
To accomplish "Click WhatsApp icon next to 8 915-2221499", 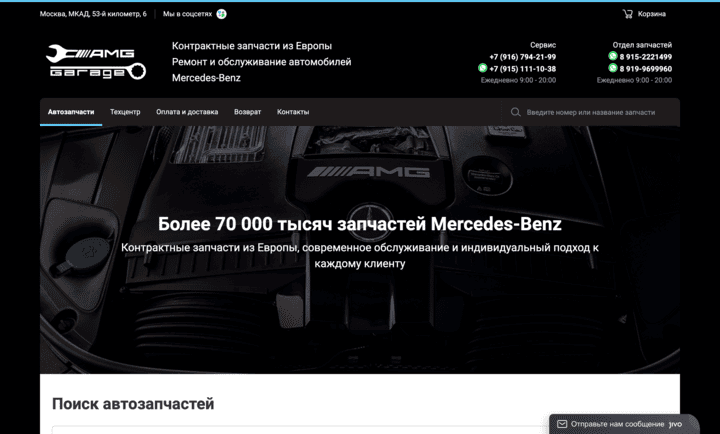I will pos(613,56).
